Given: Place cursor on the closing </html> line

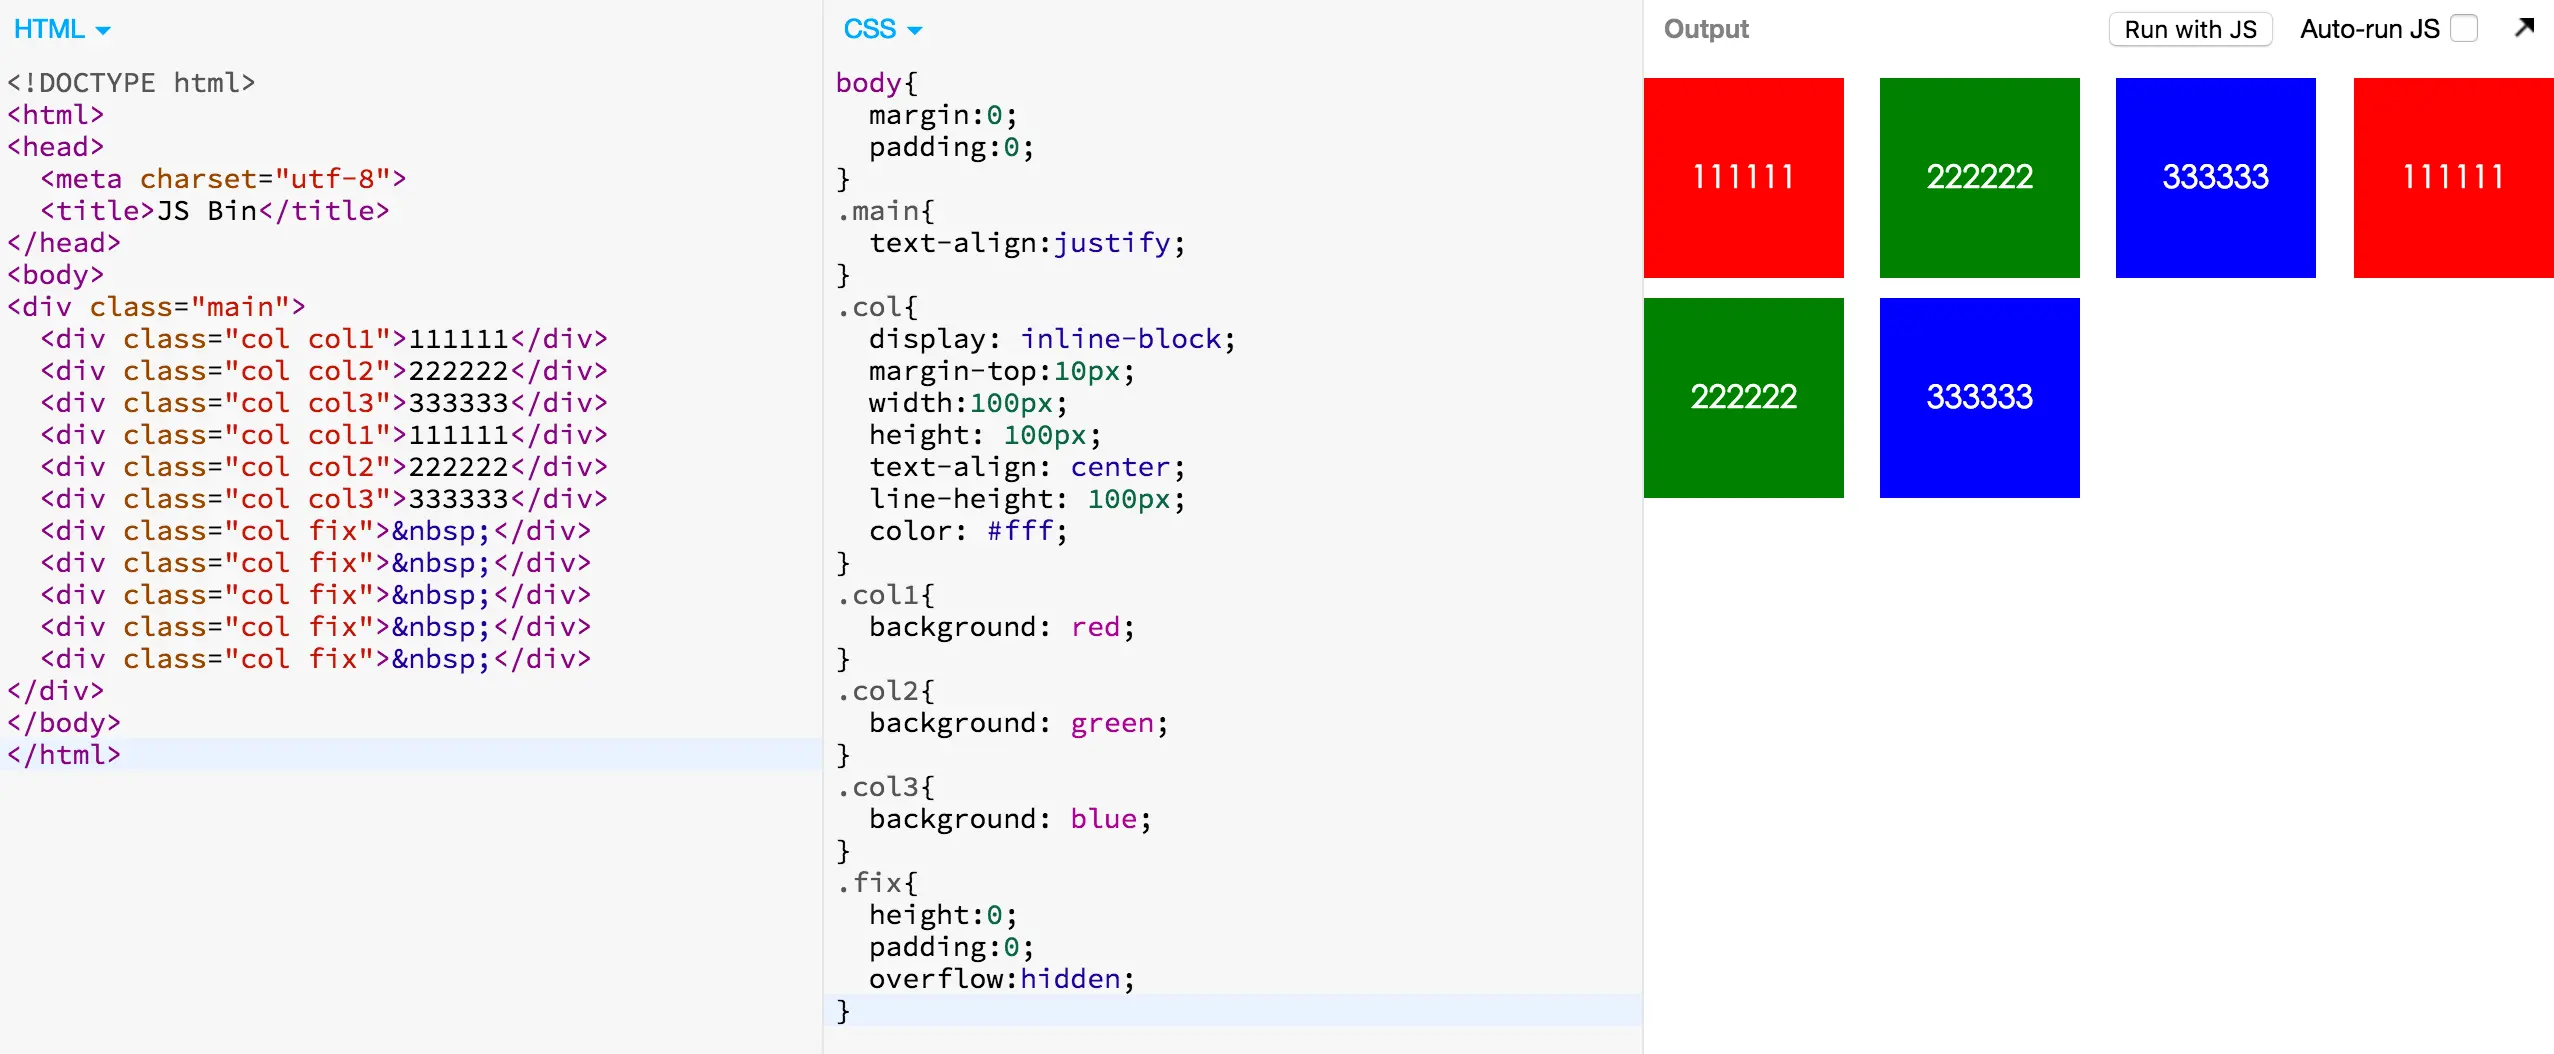Looking at the screenshot, I should [64, 755].
